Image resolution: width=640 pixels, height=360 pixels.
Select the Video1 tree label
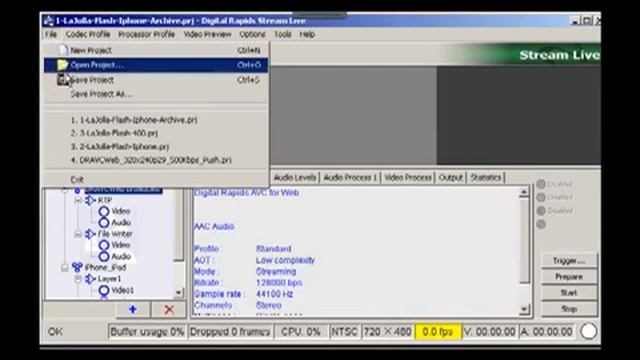(x=122, y=290)
